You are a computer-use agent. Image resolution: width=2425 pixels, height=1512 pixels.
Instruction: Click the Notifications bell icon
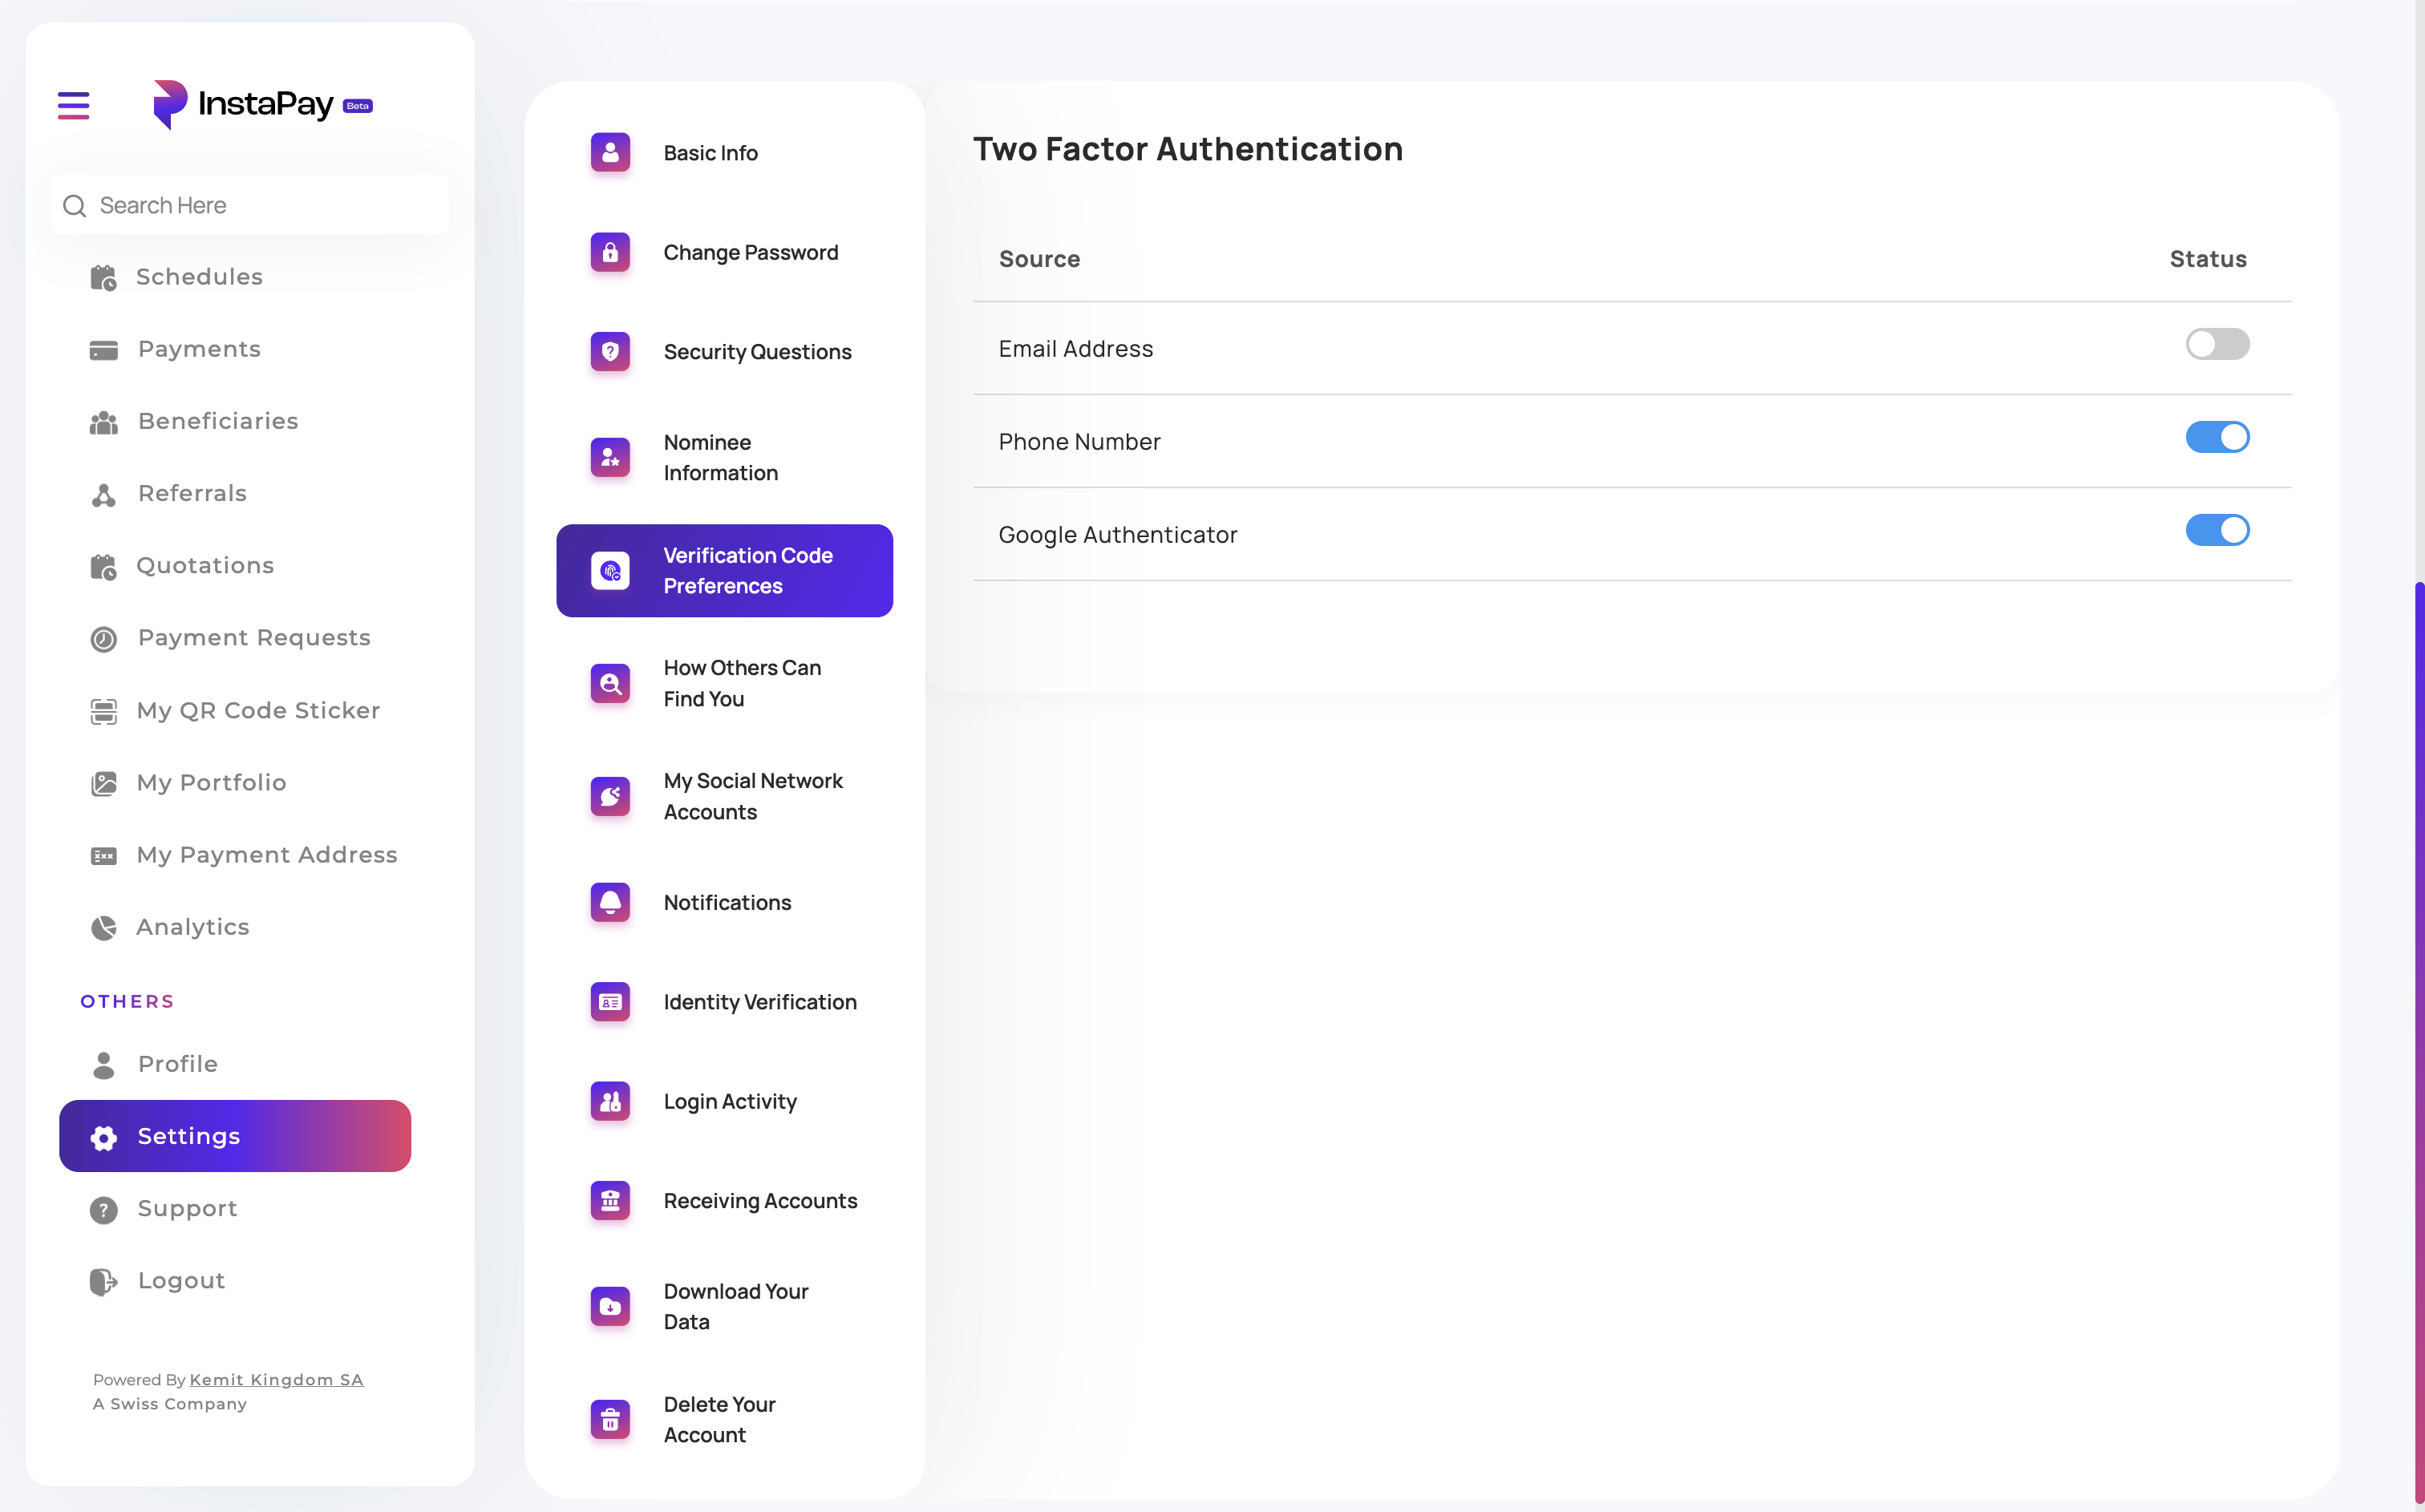[x=610, y=902]
